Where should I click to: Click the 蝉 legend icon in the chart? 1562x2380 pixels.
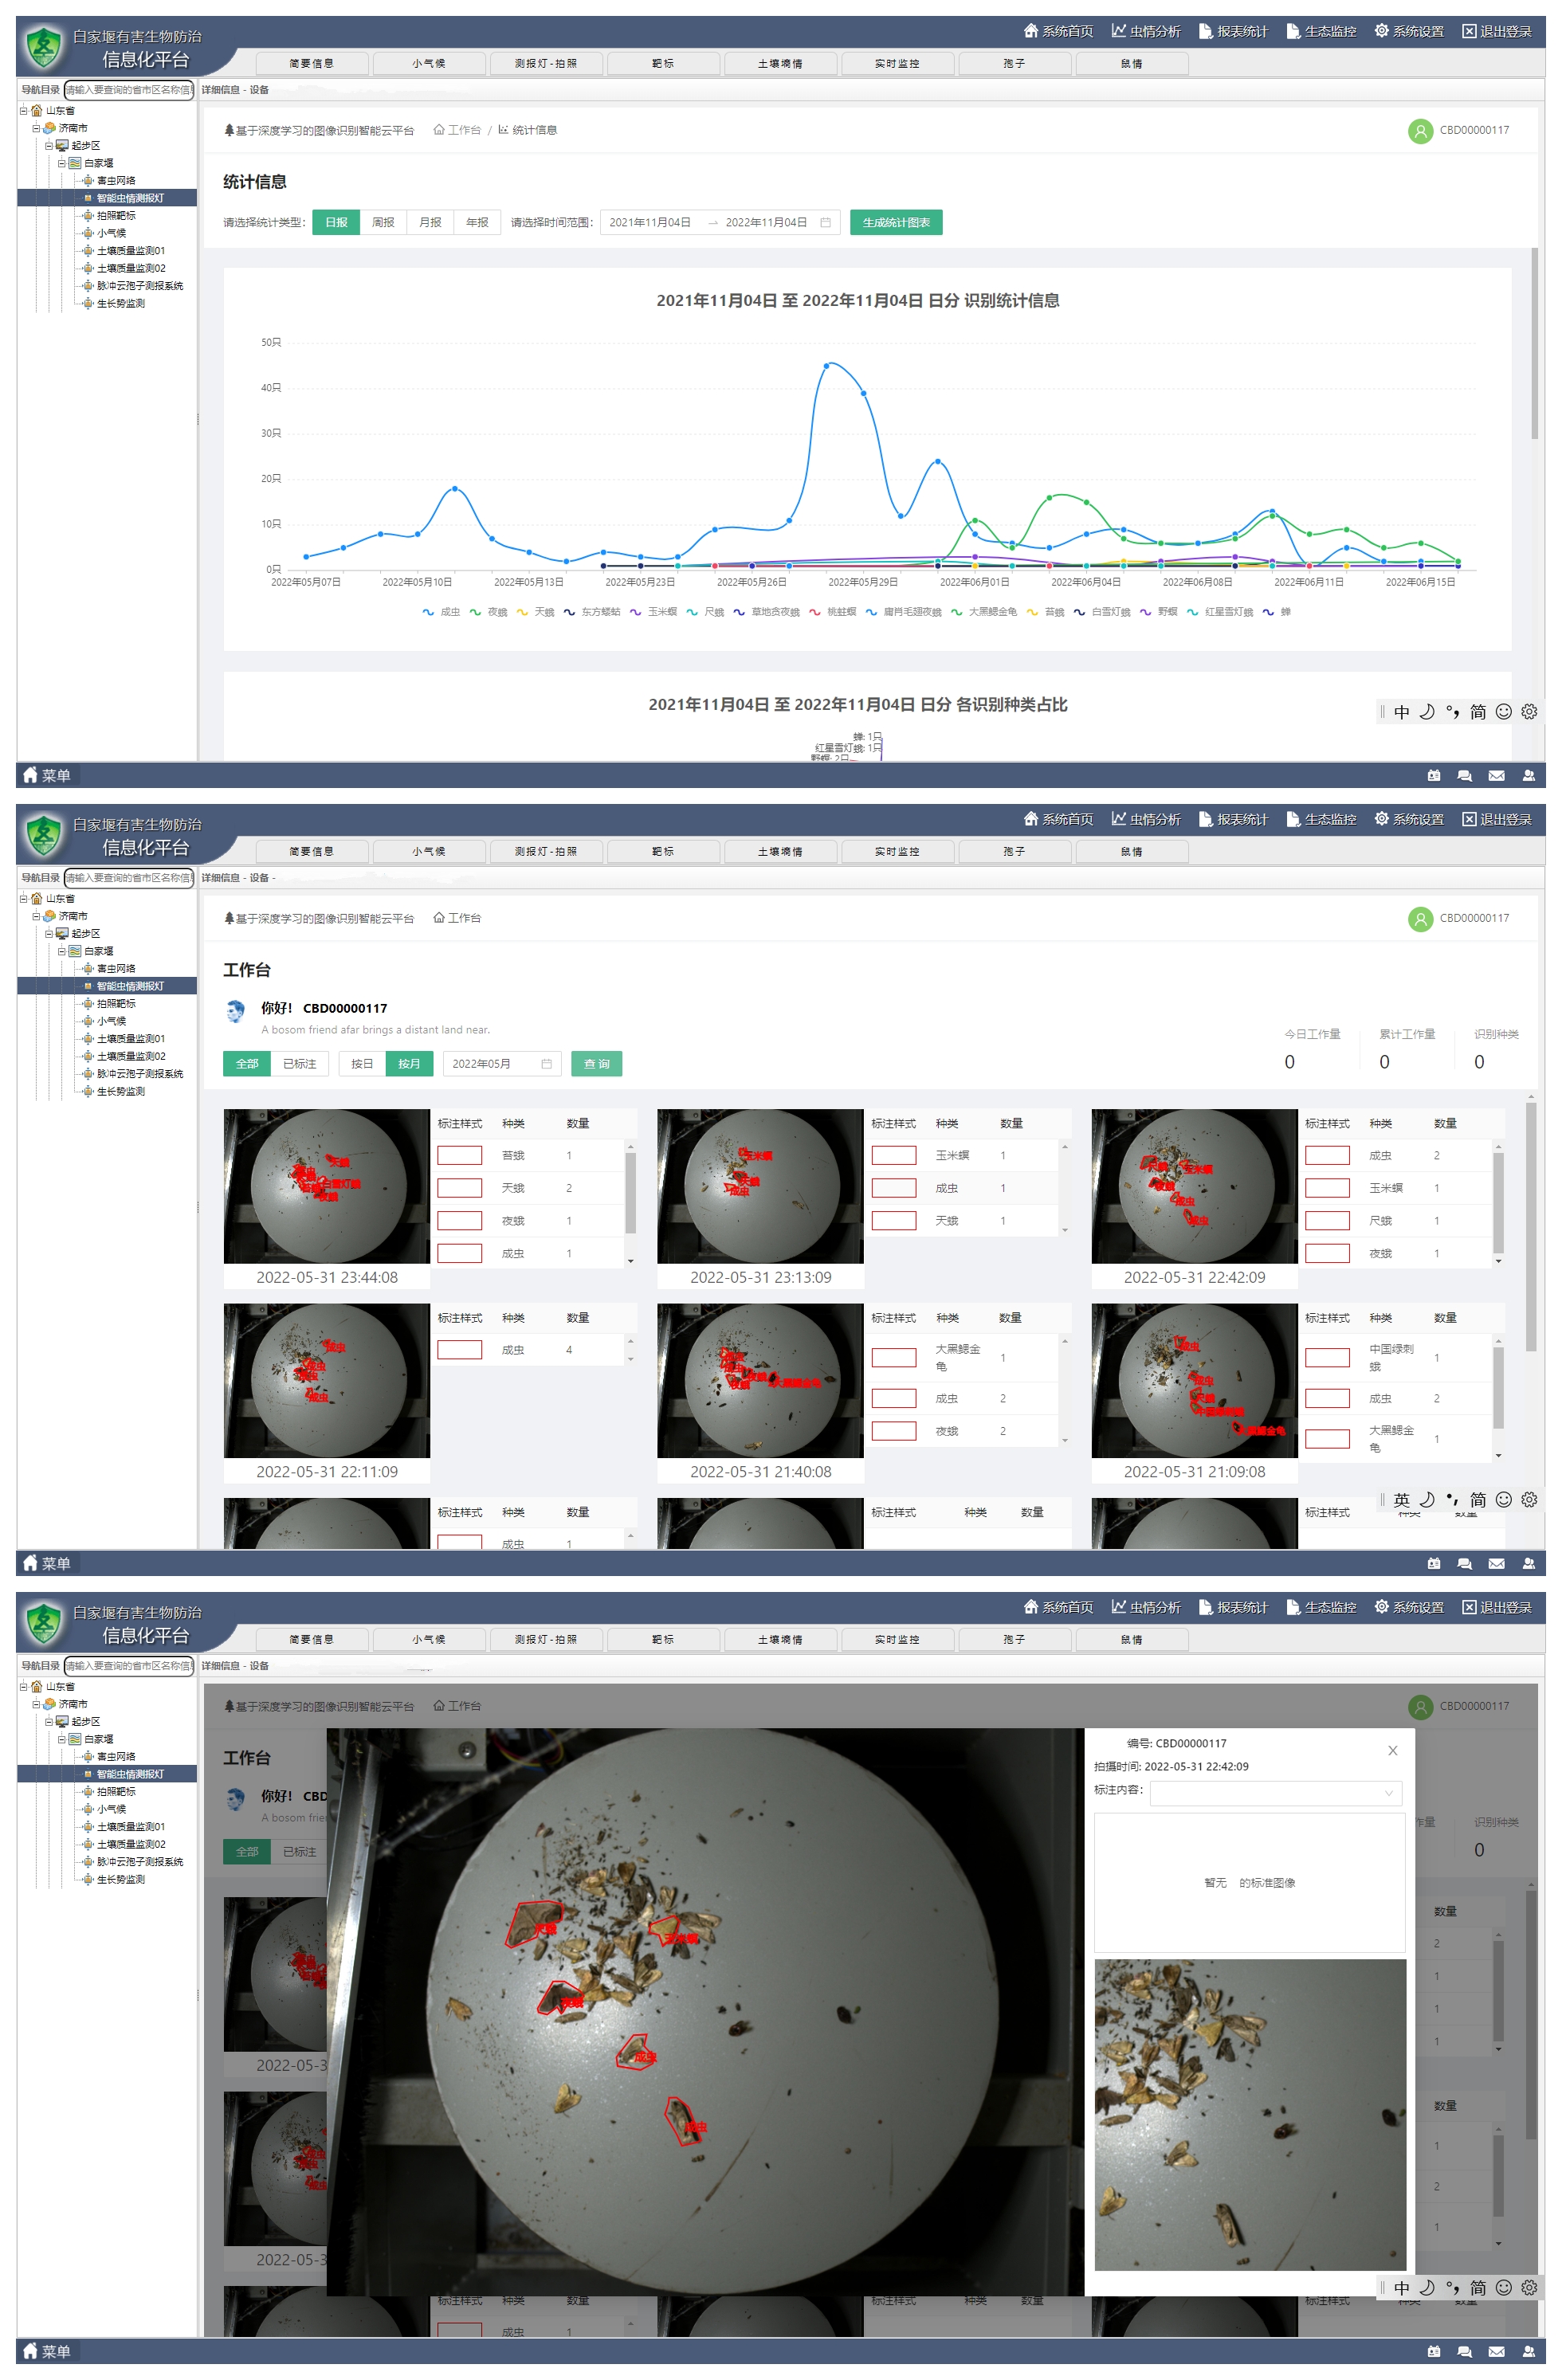(1268, 612)
